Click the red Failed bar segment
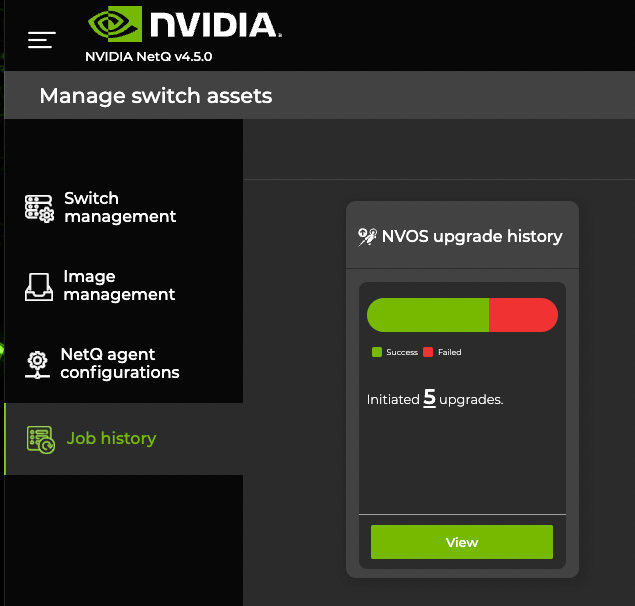The height and width of the screenshot is (606, 635). (x=523, y=314)
